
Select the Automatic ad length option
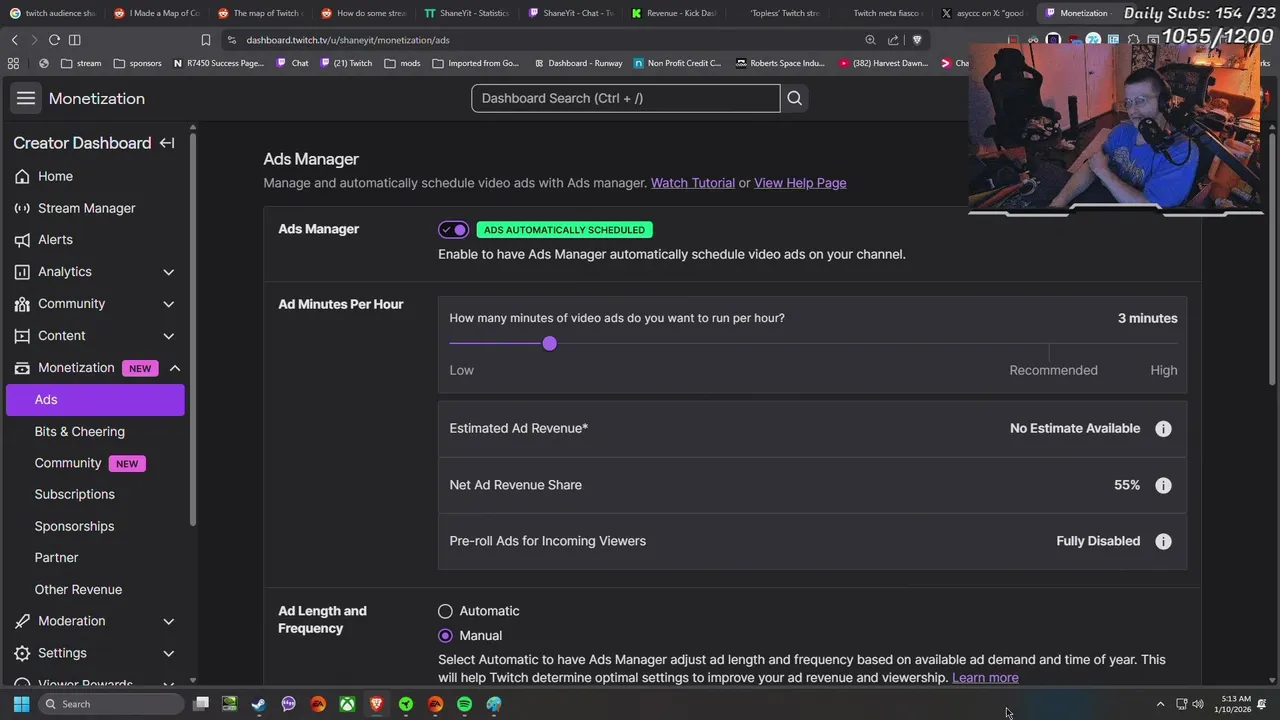tap(445, 611)
